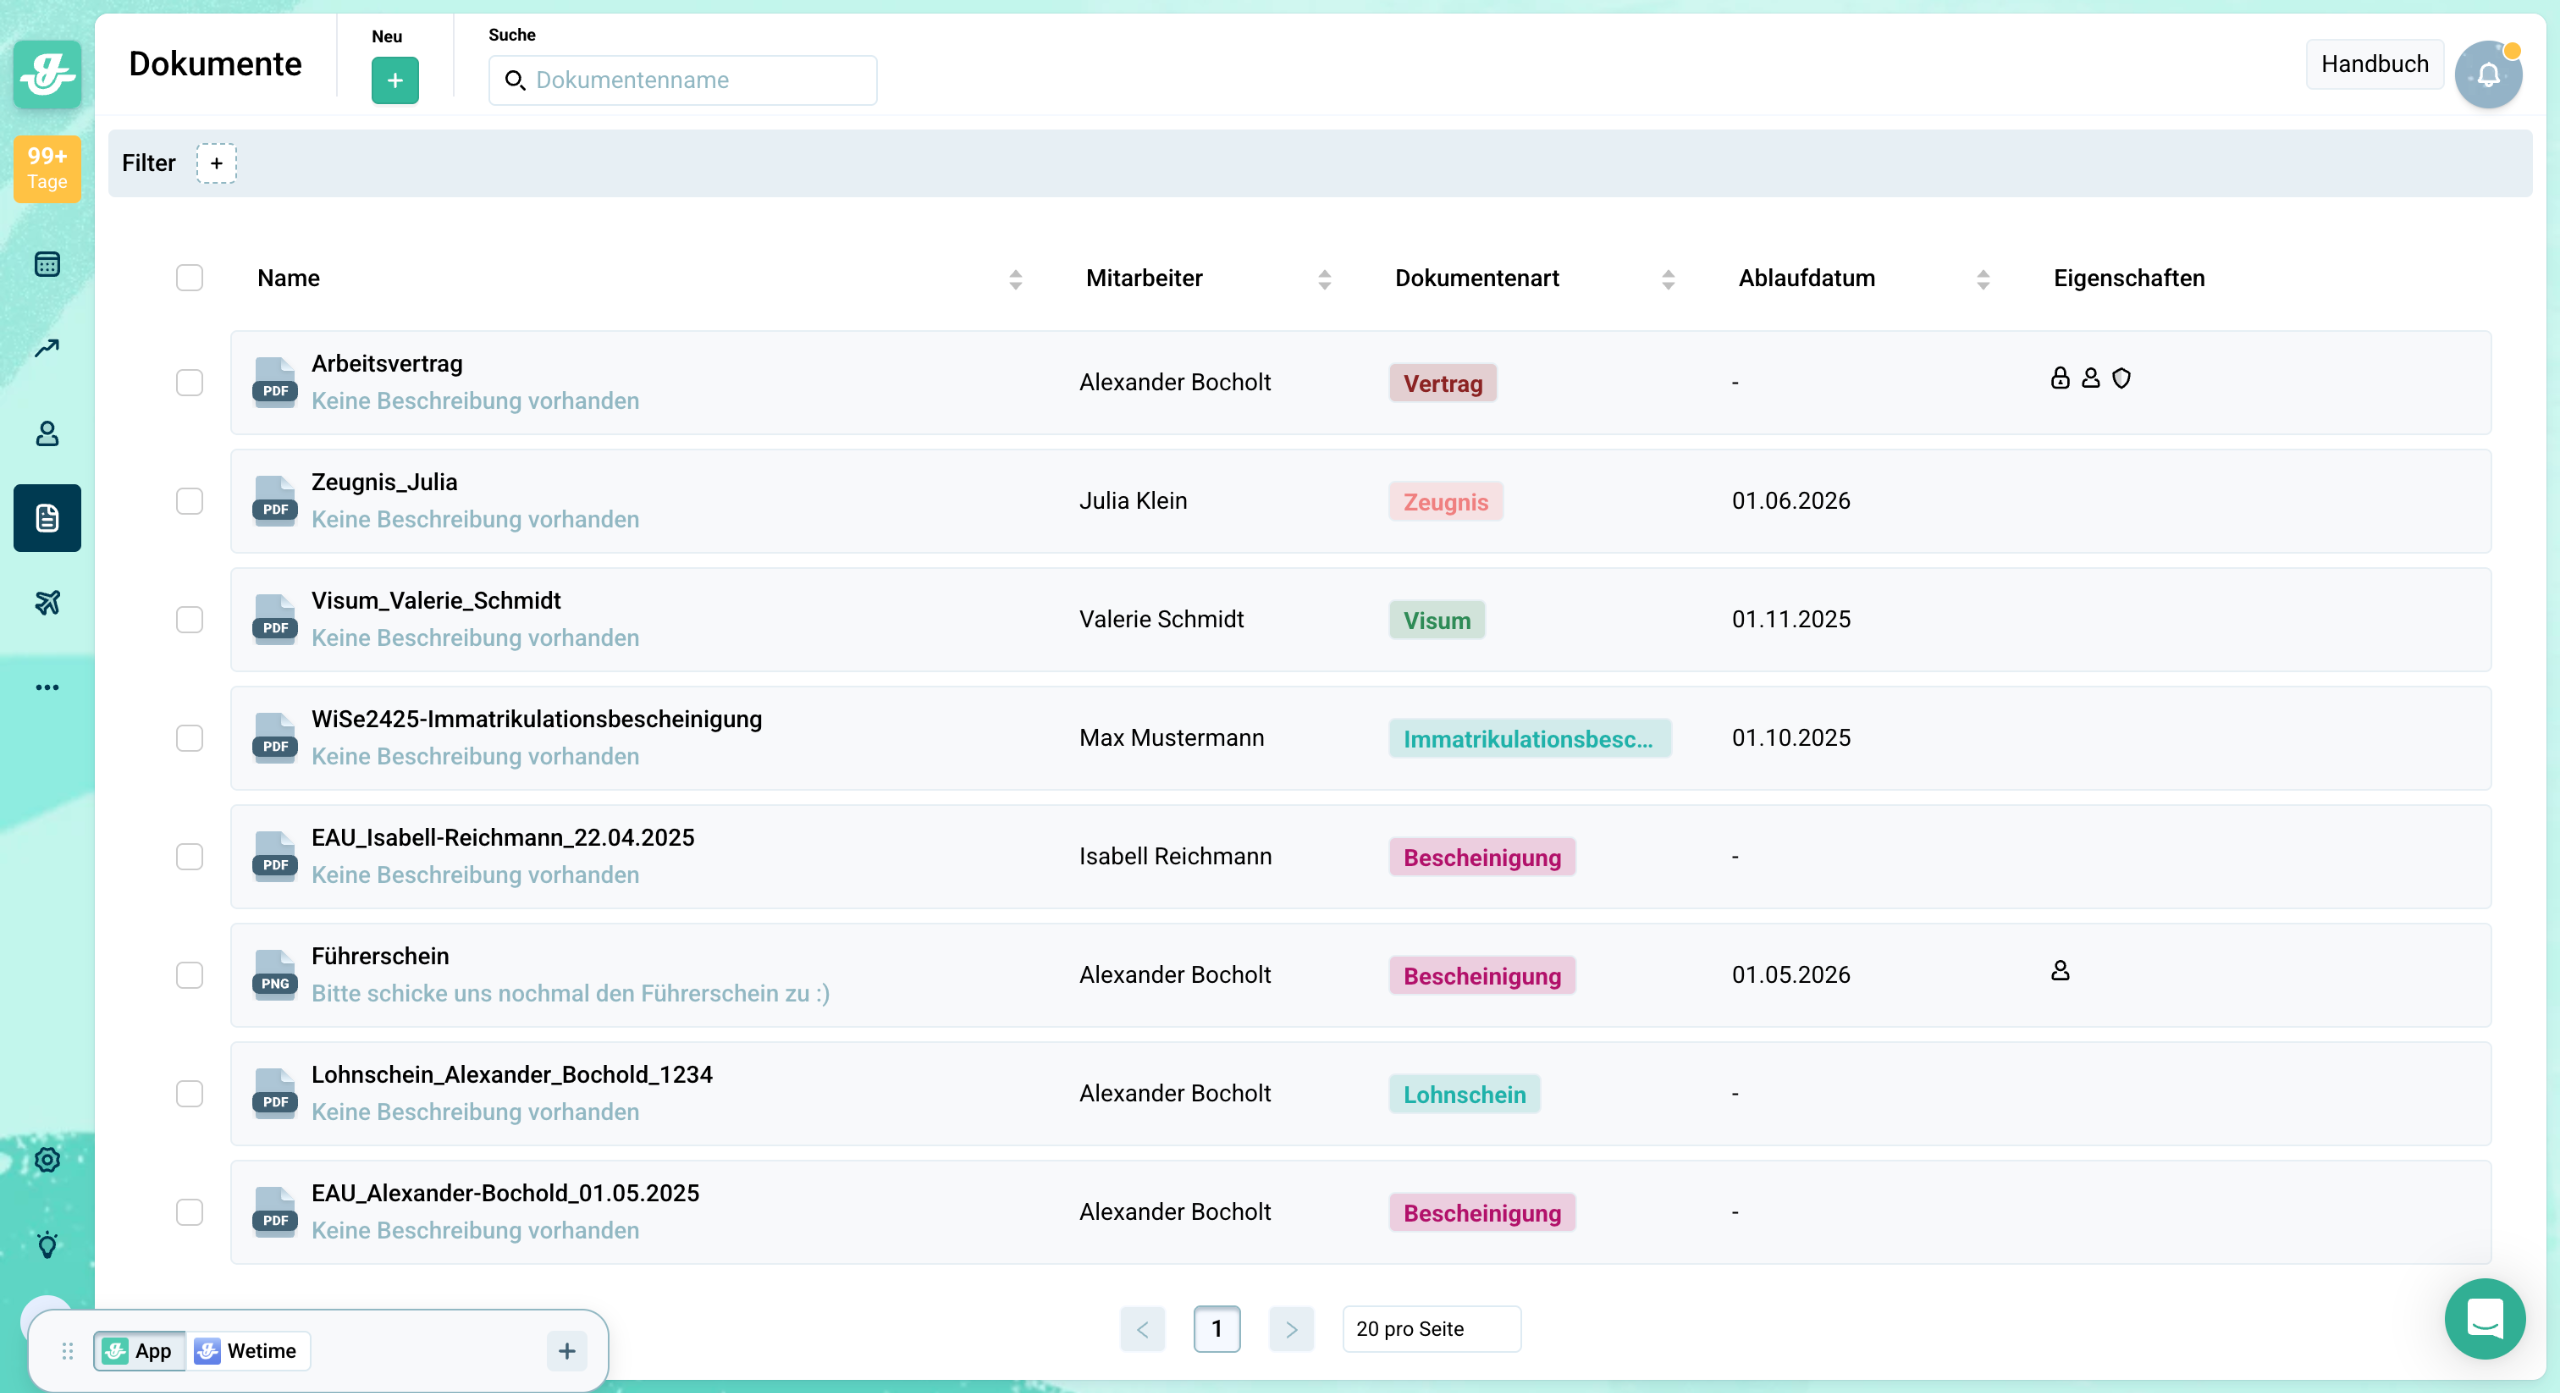This screenshot has height=1393, width=2560.
Task: Select the App tab in bottom bar
Action: [139, 1351]
